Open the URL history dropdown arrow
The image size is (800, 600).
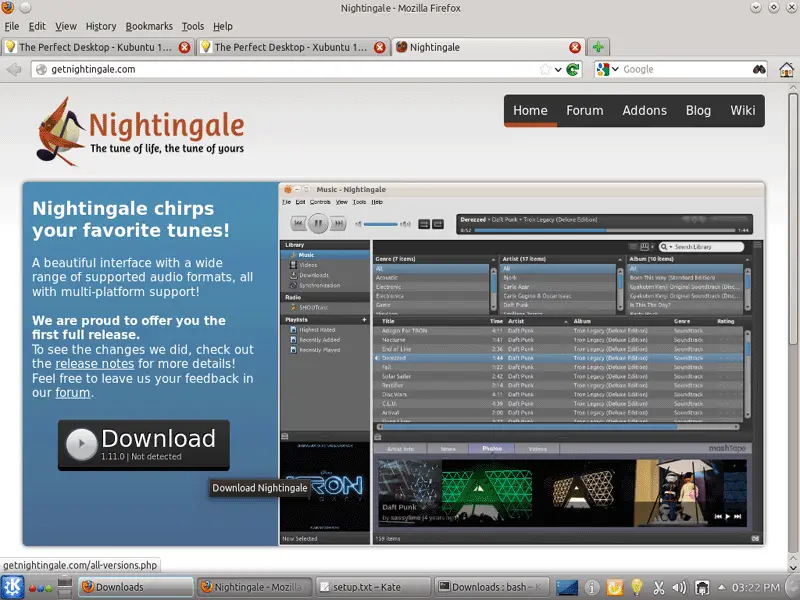pos(558,70)
